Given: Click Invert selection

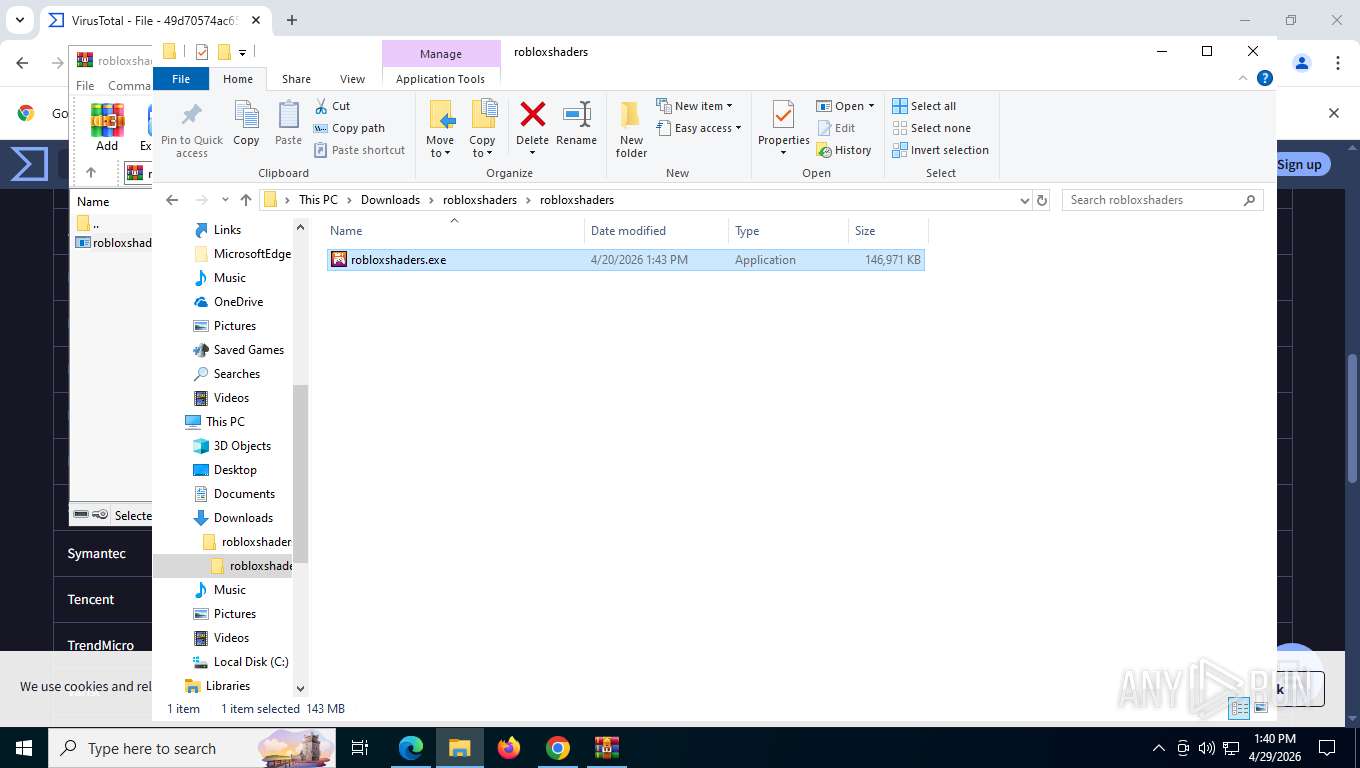Looking at the screenshot, I should (940, 150).
